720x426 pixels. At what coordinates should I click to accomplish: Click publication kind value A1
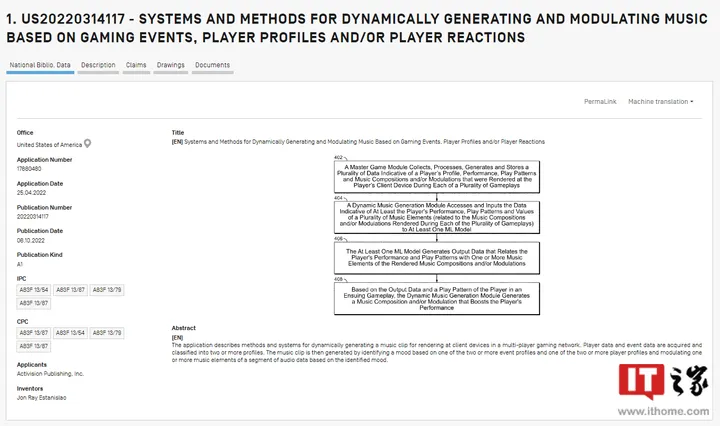coord(20,264)
